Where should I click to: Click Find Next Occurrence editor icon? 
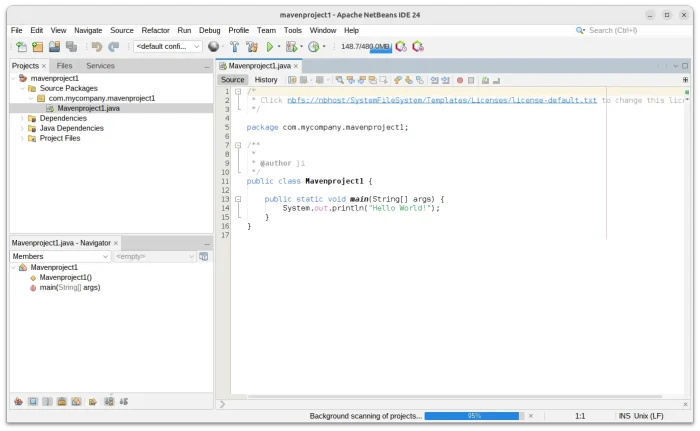click(362, 80)
